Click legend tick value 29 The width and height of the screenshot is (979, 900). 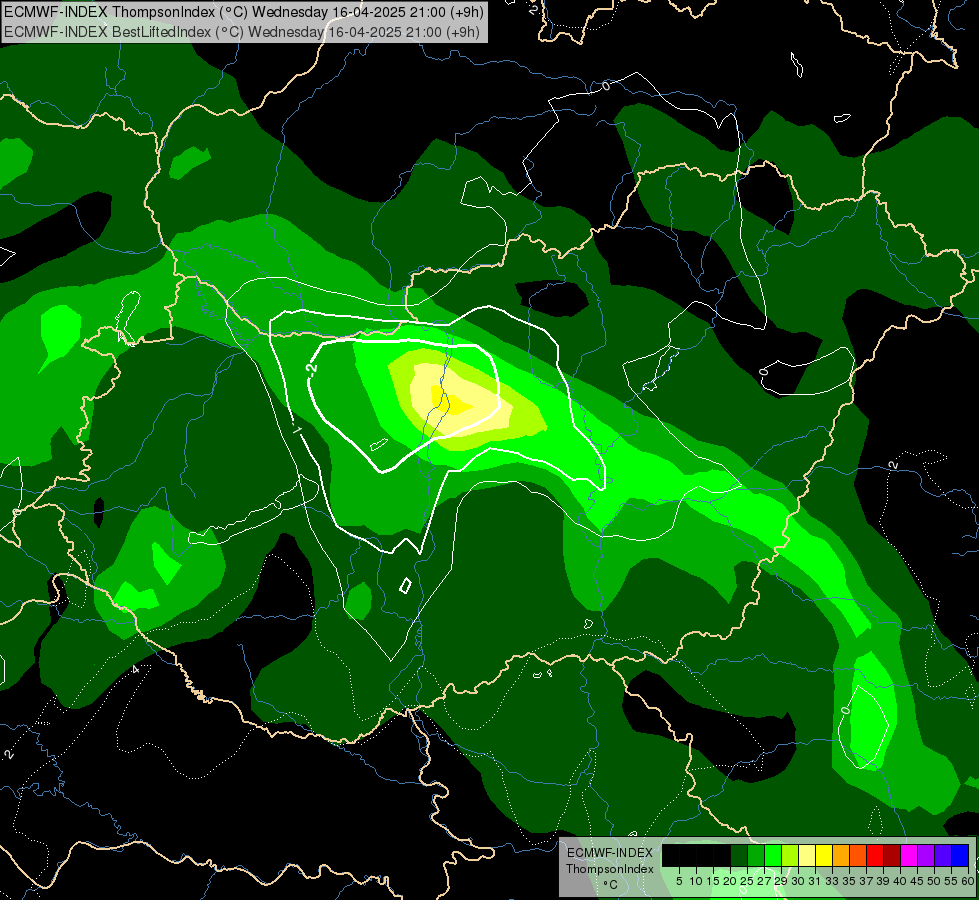coord(781,881)
